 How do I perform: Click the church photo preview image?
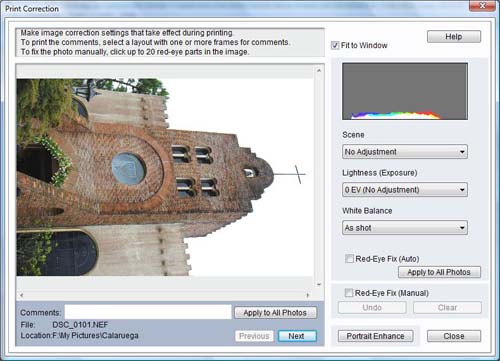pyautogui.click(x=165, y=177)
